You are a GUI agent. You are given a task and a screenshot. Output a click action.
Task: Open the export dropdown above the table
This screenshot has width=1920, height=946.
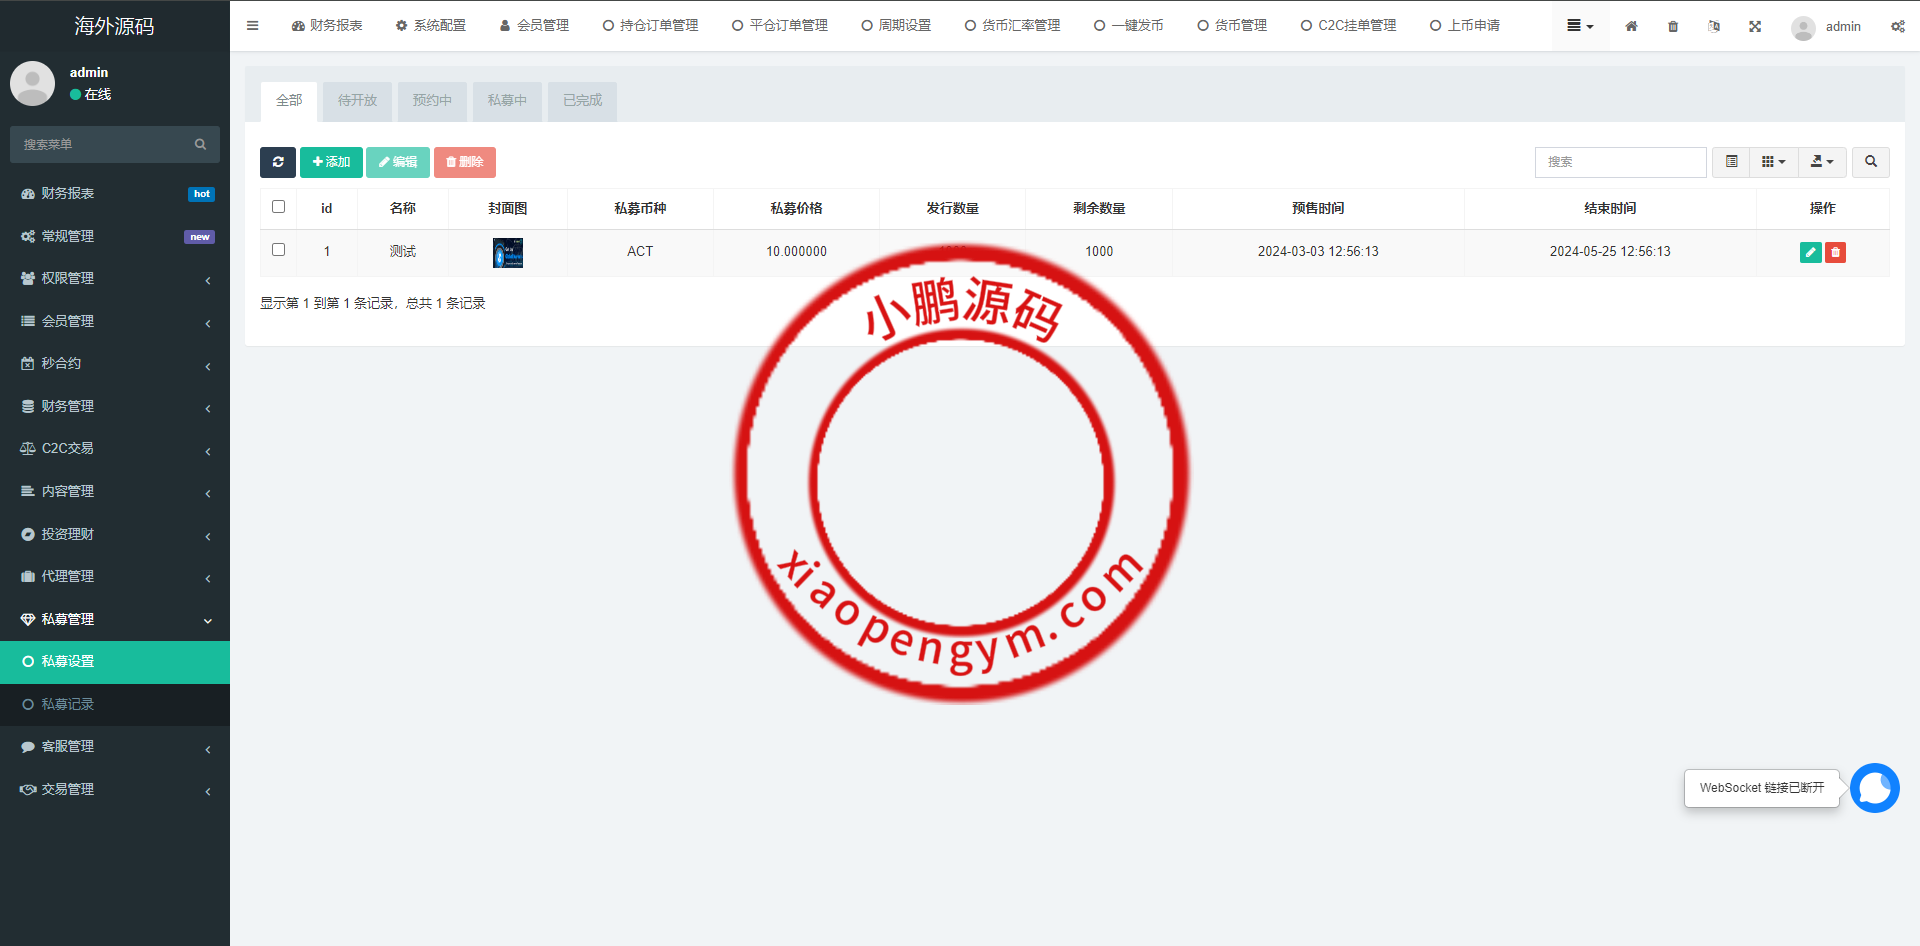coord(1822,161)
